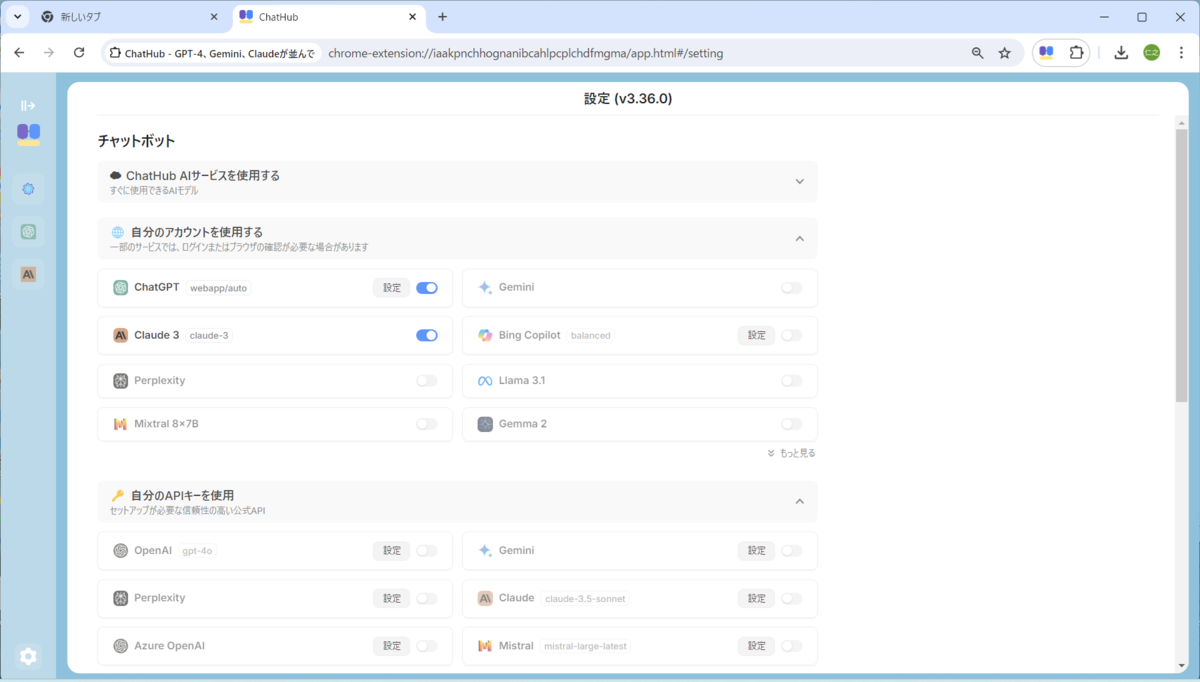The width and height of the screenshot is (1200, 682).
Task: Enable the Gemma 2 toggle
Action: (791, 424)
